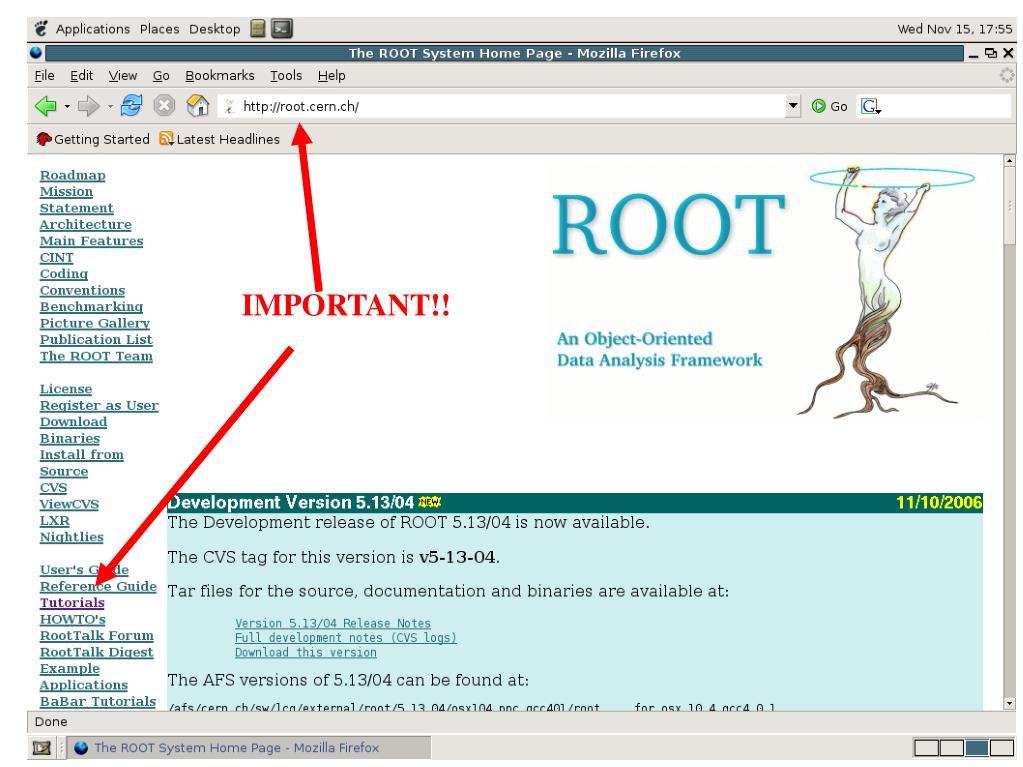This screenshot has height=767, width=1023.
Task: Click the Stop loading icon
Action: (x=164, y=105)
